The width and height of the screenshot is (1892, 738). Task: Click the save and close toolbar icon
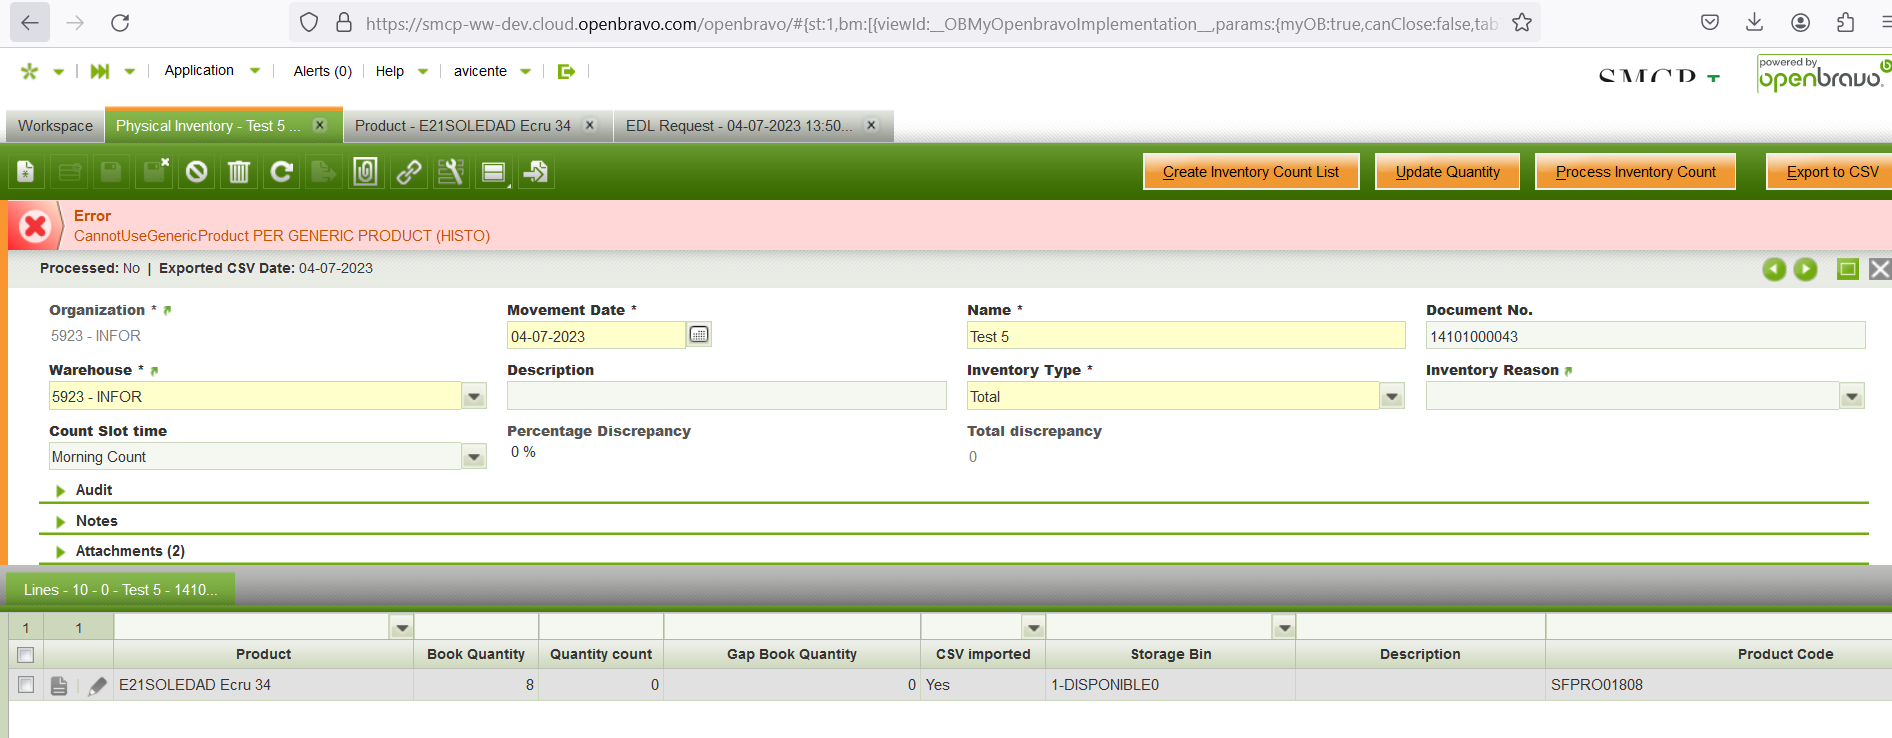pos(155,172)
